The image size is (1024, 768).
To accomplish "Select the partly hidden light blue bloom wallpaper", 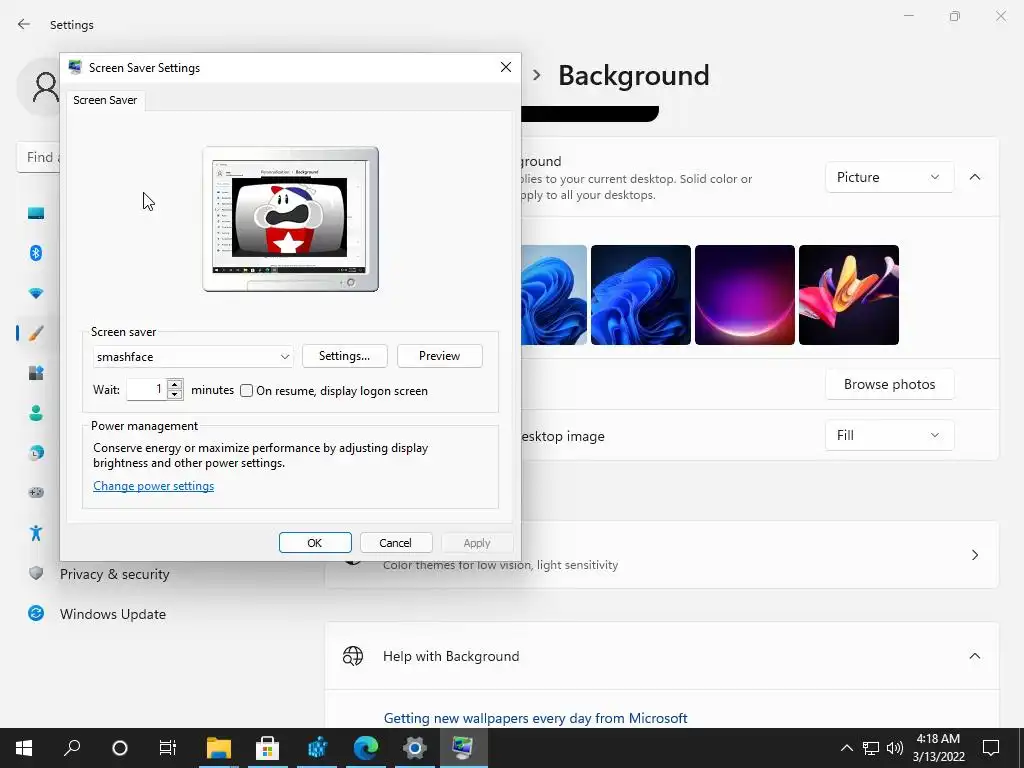I will coord(554,295).
